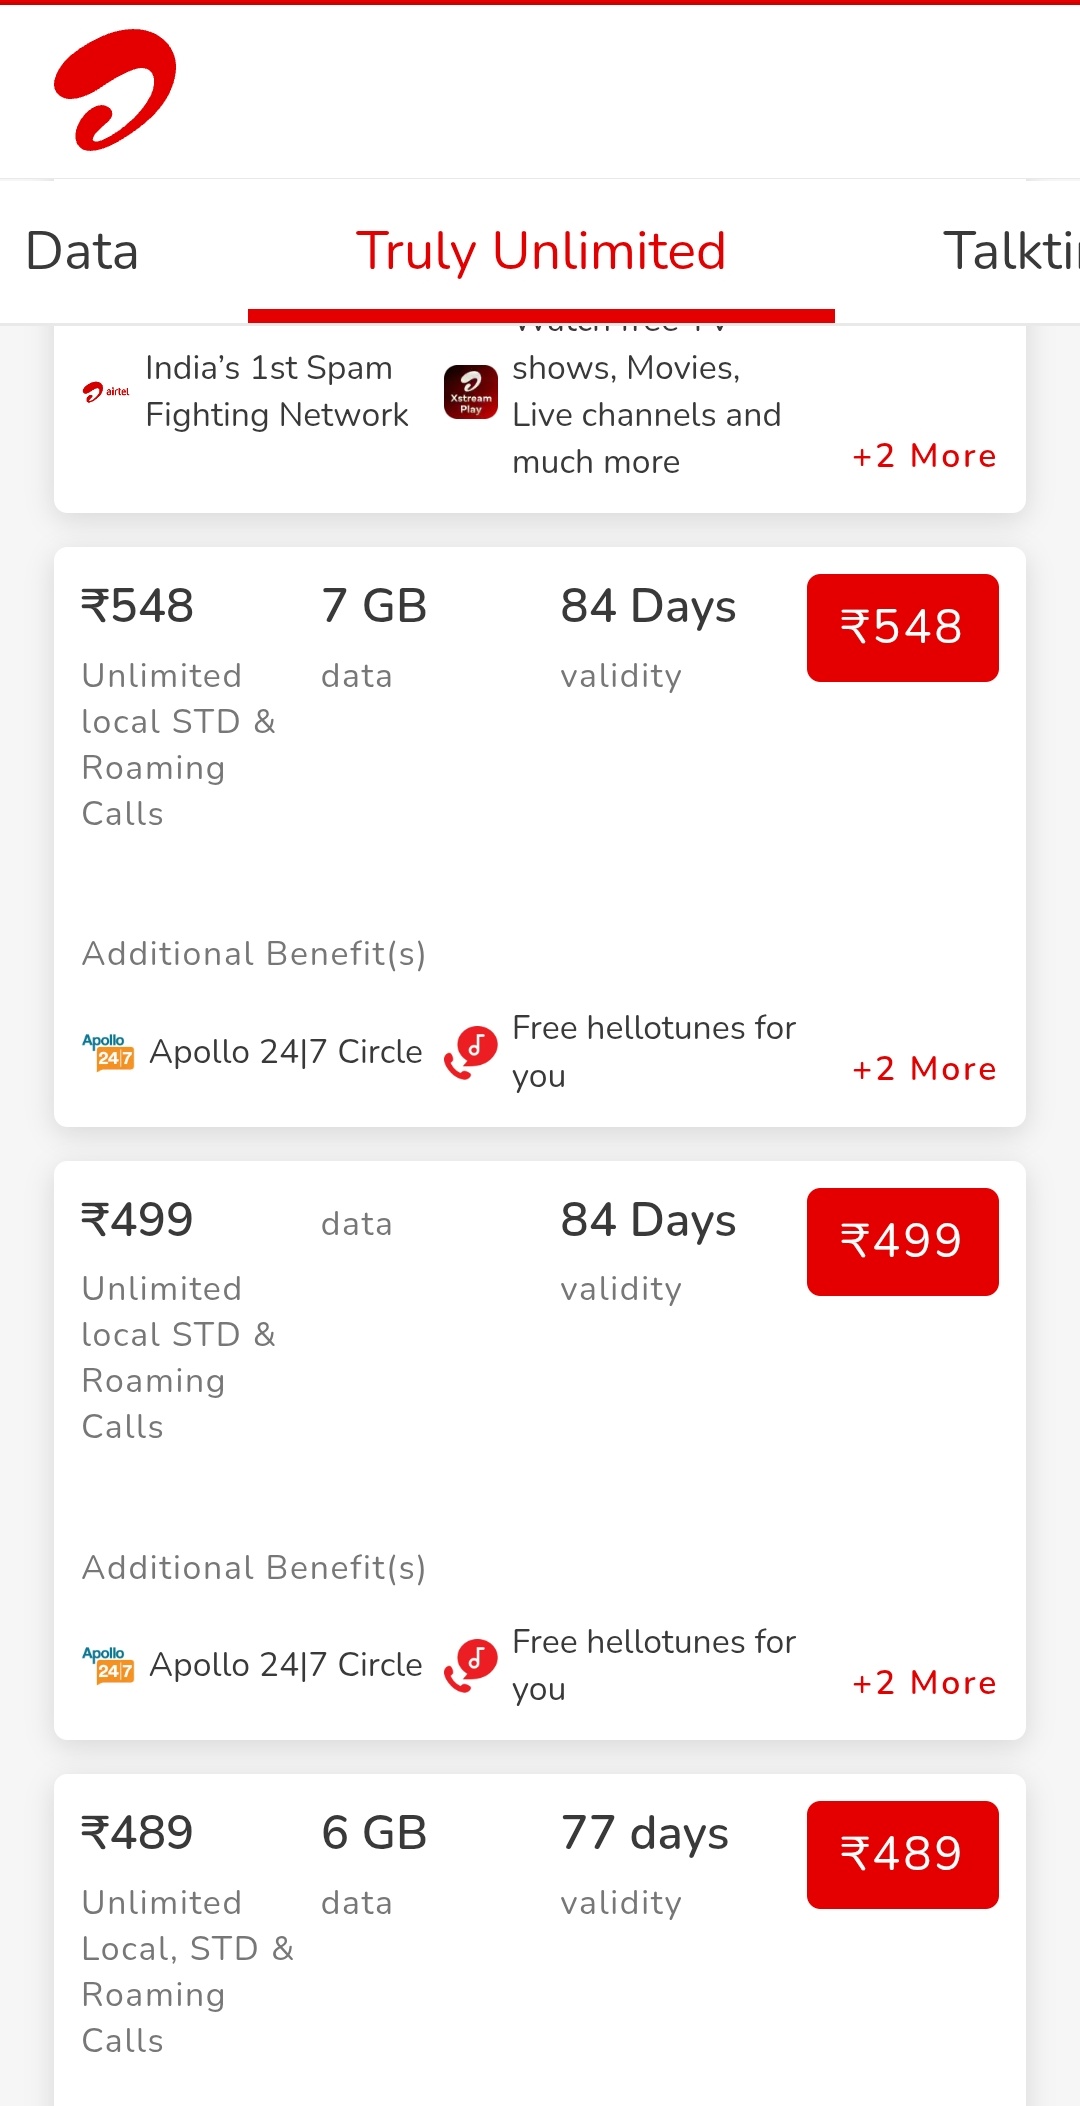The width and height of the screenshot is (1080, 2106).
Task: Expand +2 More benefits for ₹499 plan
Action: [924, 1683]
